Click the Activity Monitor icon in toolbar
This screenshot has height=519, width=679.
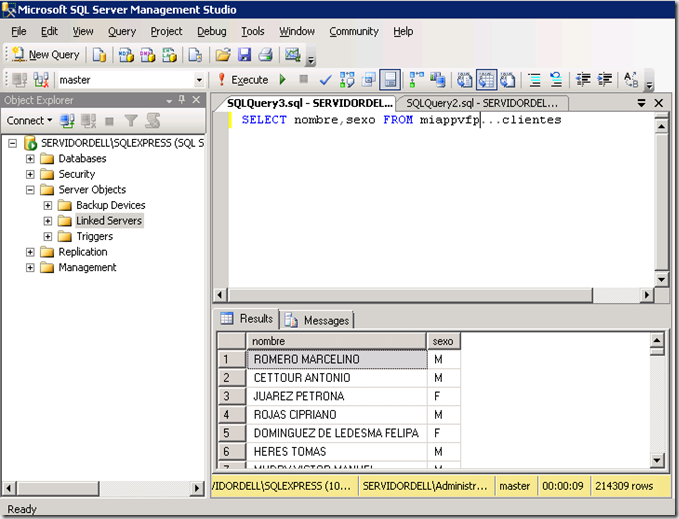point(292,55)
